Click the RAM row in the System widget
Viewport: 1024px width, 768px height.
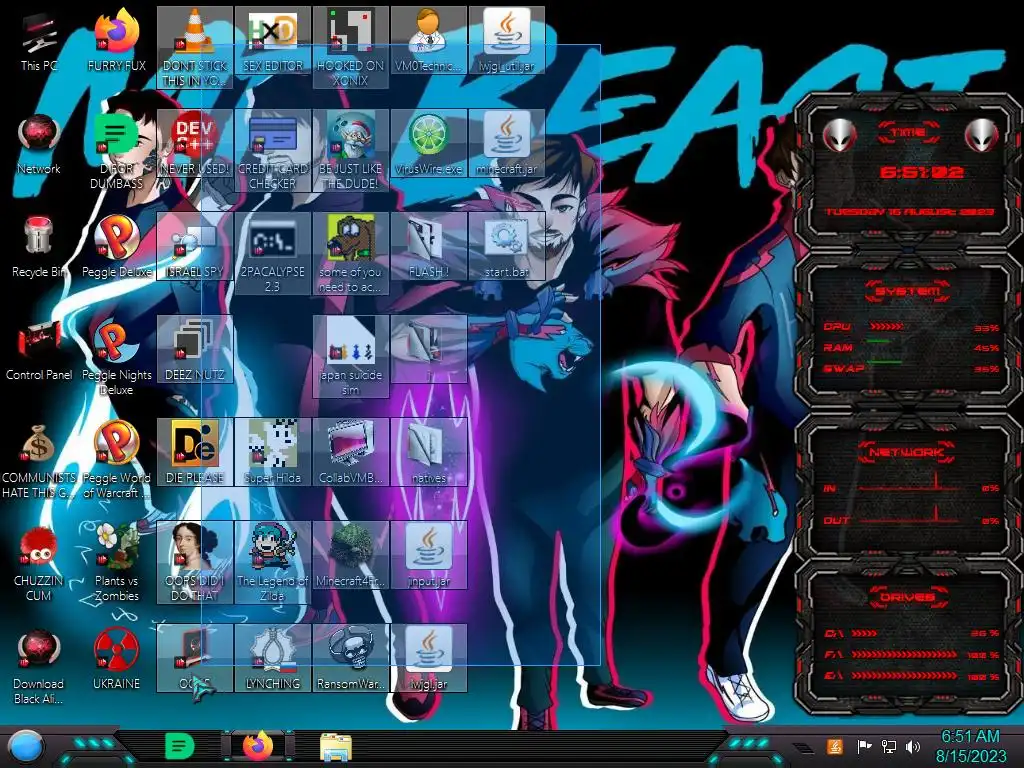[x=911, y=347]
